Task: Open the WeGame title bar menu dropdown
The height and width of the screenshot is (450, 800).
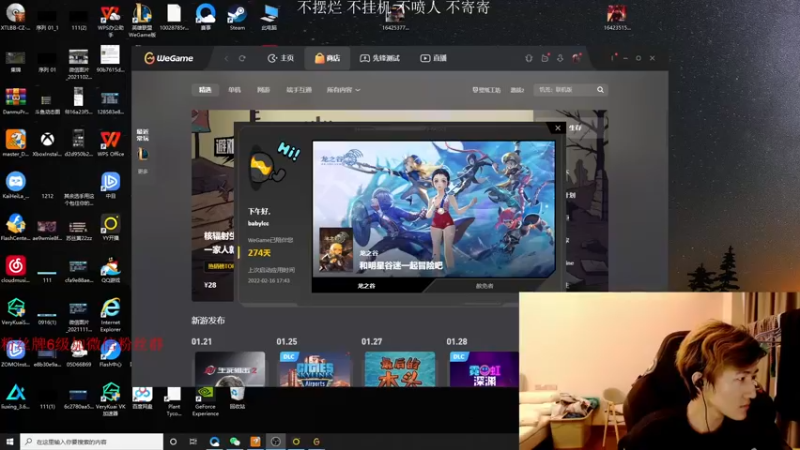Action: click(x=612, y=58)
